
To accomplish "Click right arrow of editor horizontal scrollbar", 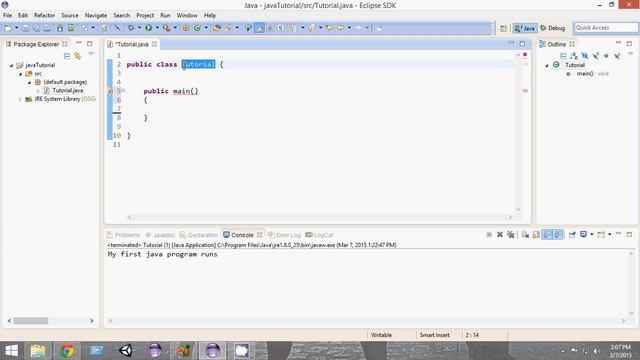I will pos(510,218).
